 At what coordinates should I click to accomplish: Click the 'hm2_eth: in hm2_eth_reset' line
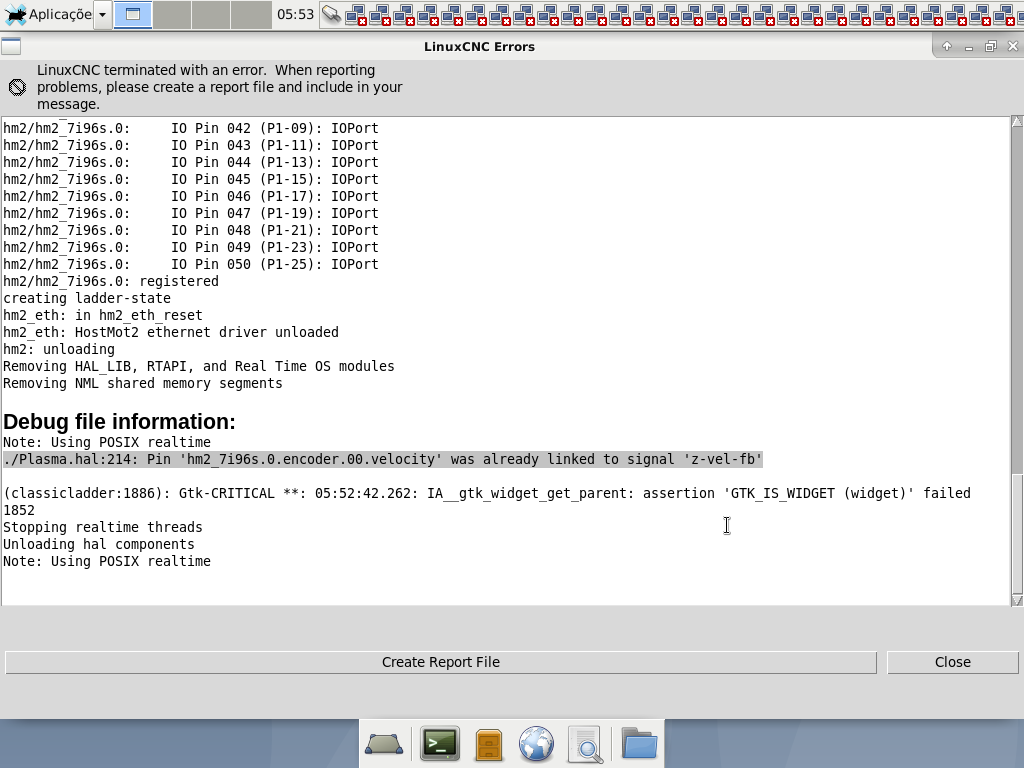[103, 315]
